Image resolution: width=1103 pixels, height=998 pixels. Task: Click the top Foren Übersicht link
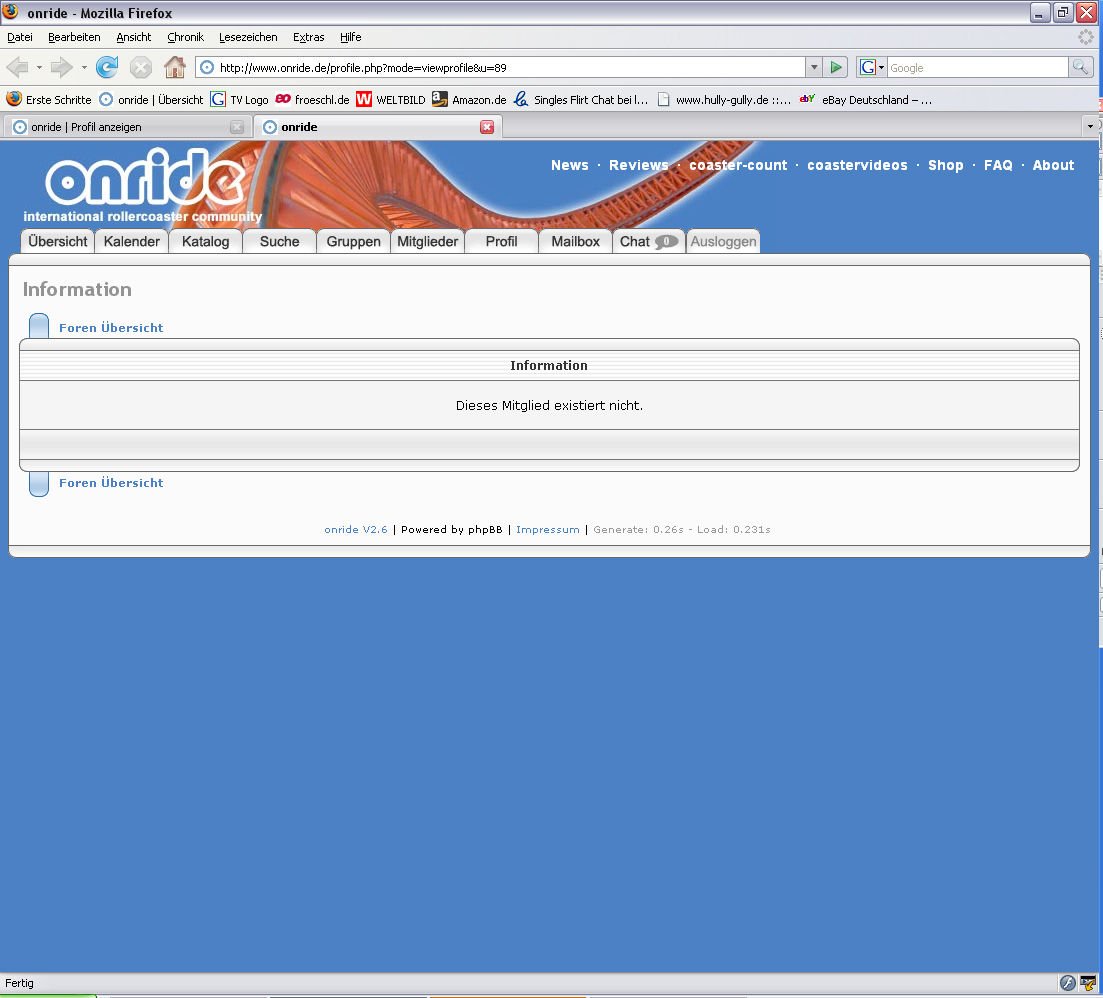click(111, 328)
